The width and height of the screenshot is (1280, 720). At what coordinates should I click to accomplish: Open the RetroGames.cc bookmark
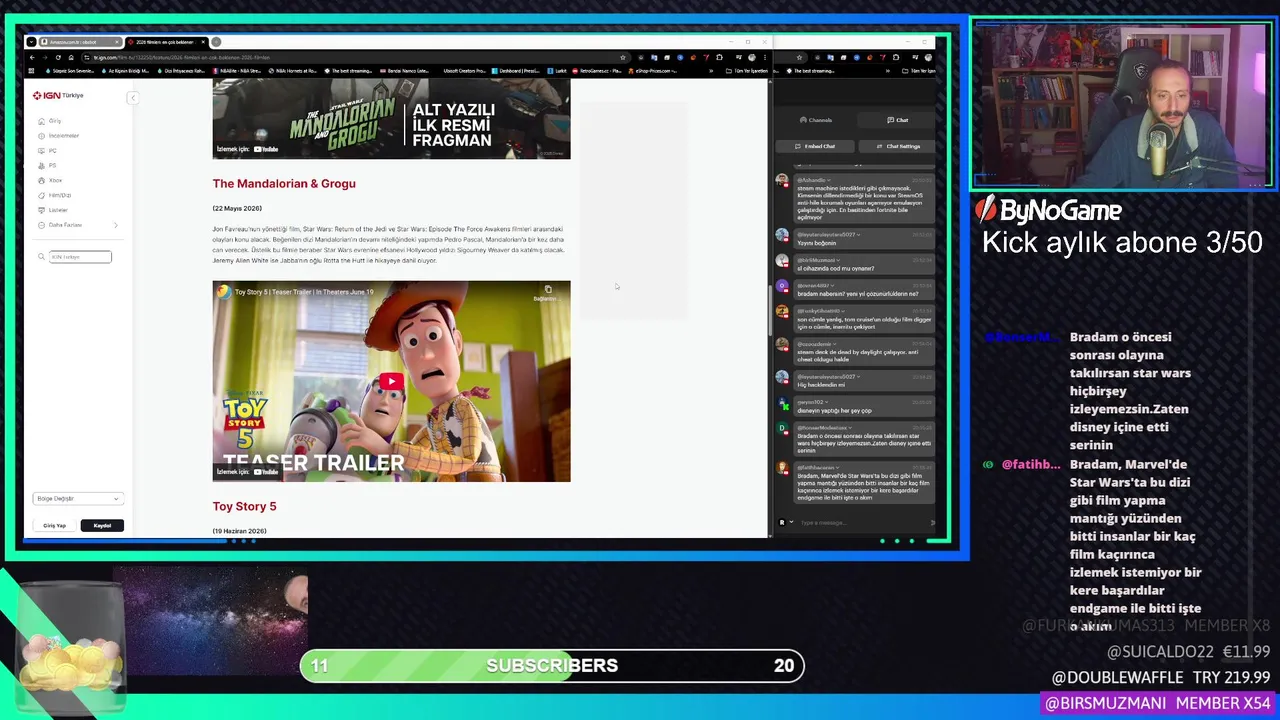(597, 71)
